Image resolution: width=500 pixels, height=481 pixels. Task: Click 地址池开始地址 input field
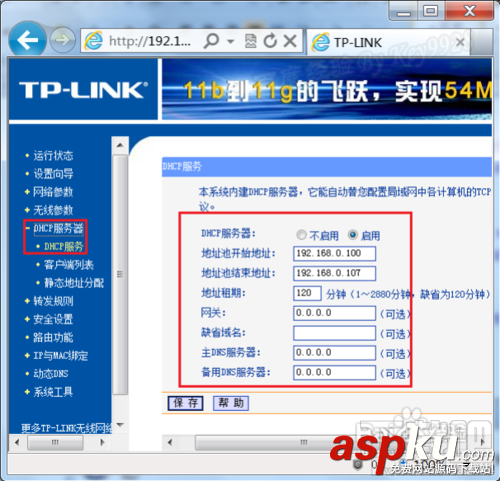pyautogui.click(x=334, y=253)
